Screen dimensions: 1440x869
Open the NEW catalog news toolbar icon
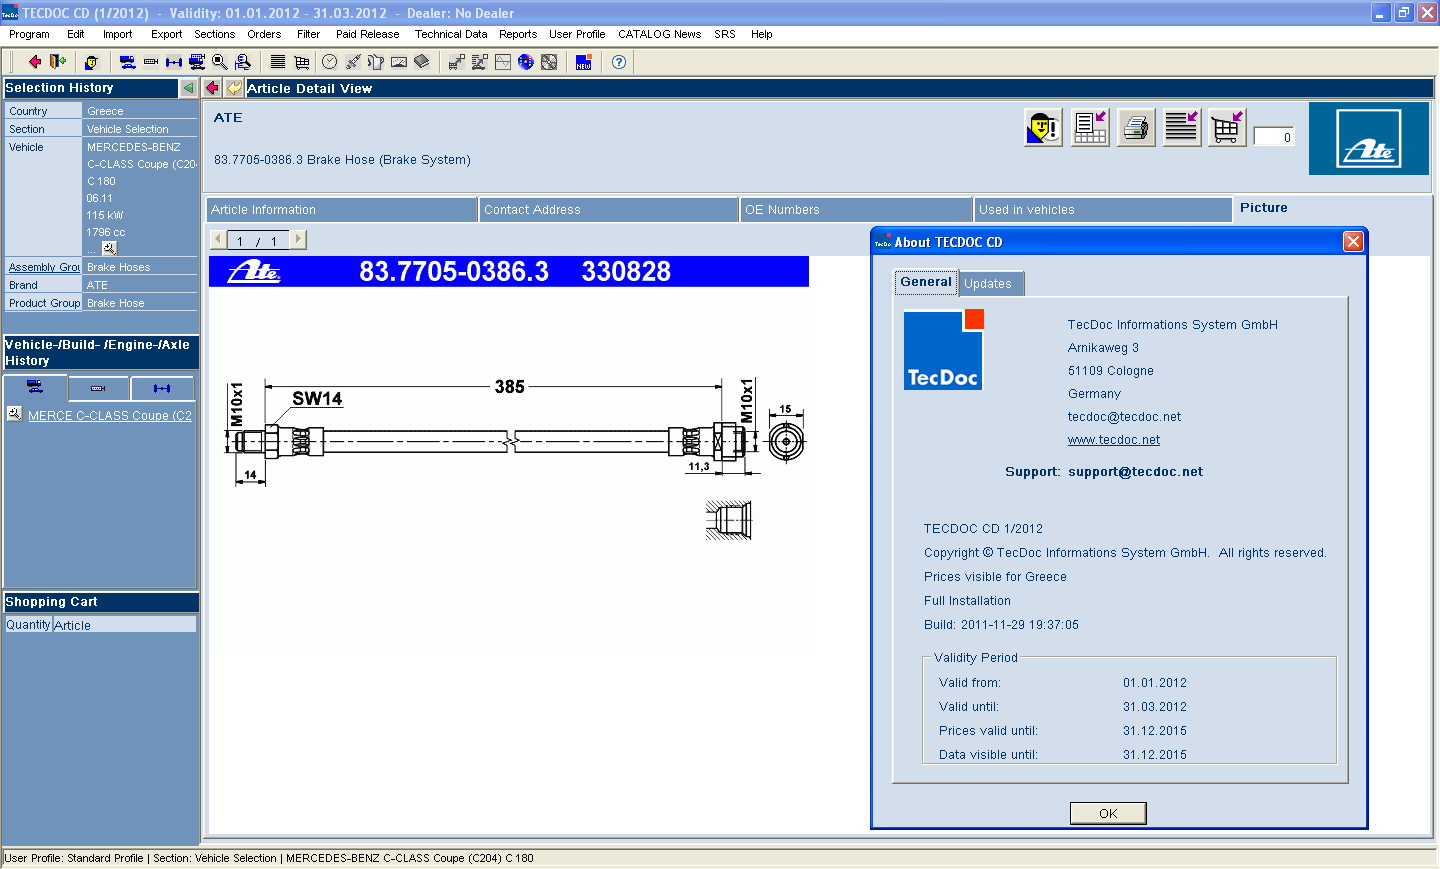pos(584,62)
